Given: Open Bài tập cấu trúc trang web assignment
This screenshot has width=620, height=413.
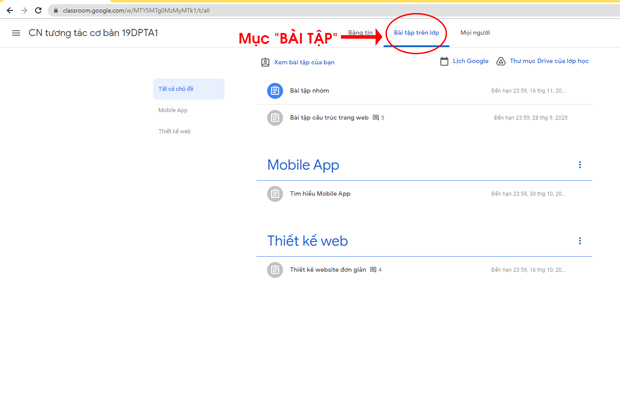Looking at the screenshot, I should (329, 117).
